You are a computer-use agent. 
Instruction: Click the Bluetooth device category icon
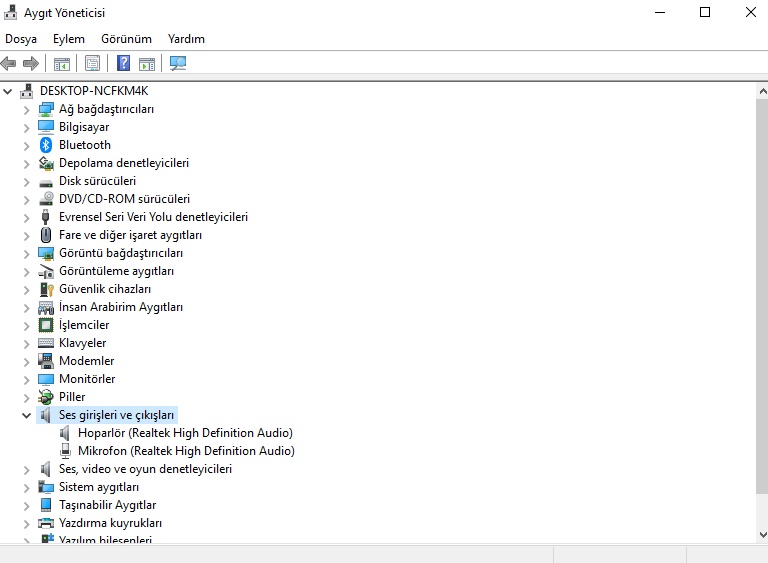pos(46,145)
